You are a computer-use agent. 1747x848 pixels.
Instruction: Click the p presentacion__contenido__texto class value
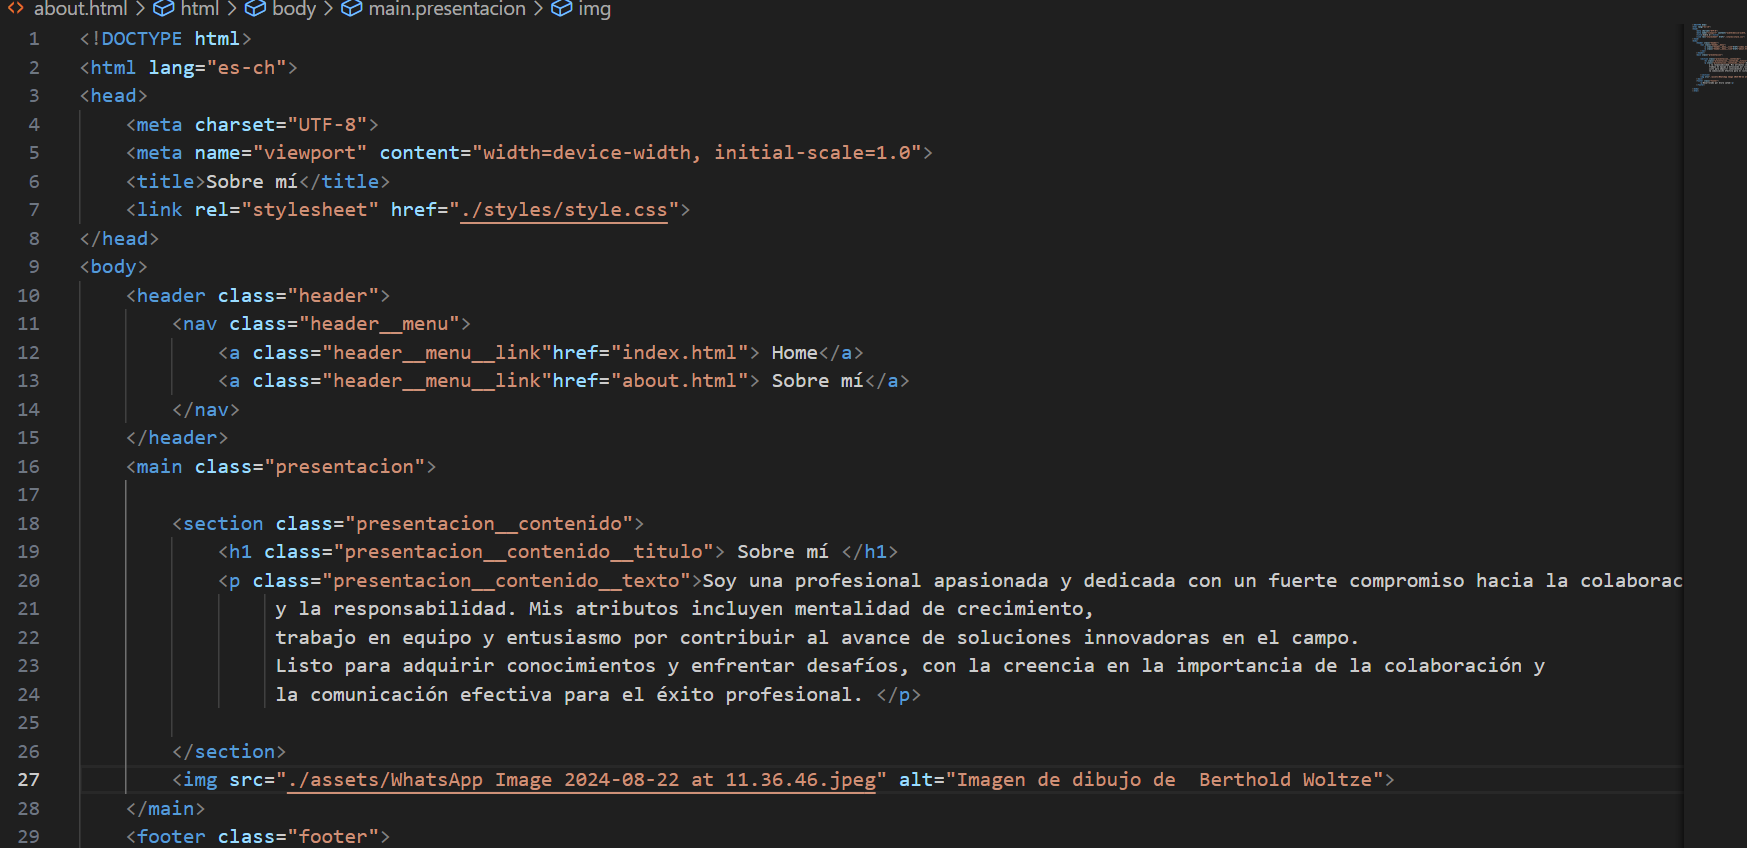point(506,581)
